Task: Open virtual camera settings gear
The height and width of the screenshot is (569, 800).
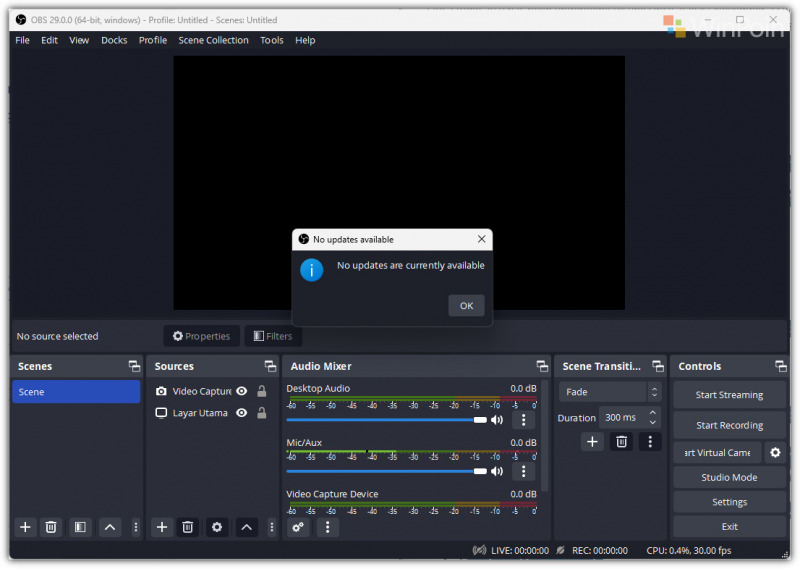Action: 775,453
